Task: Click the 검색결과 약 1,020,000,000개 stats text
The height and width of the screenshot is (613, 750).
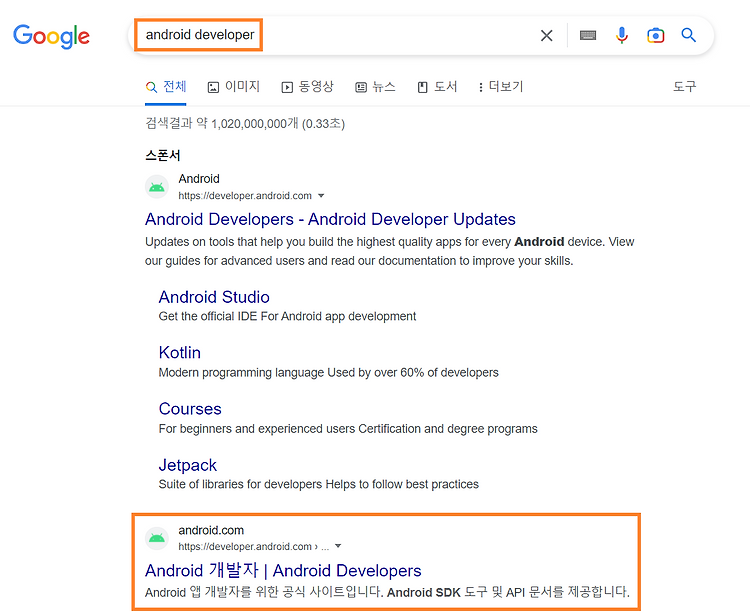Action: pos(245,124)
